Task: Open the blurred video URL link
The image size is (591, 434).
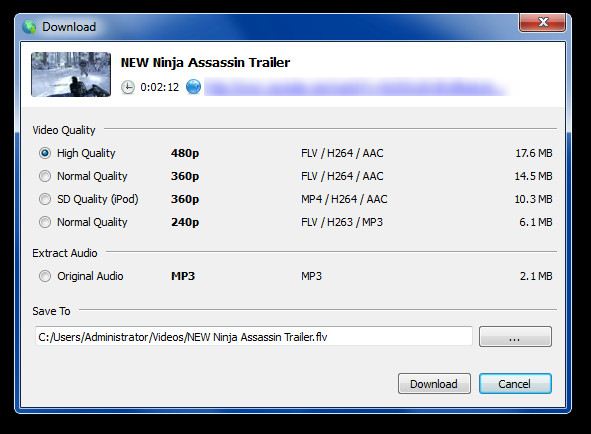Action: point(354,87)
